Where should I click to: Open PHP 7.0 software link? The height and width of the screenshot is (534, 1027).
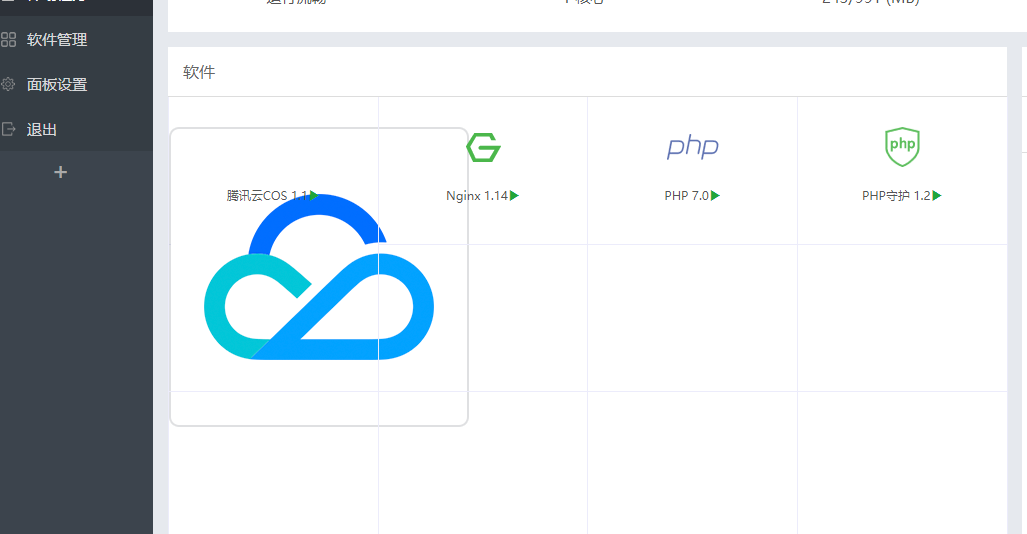686,196
